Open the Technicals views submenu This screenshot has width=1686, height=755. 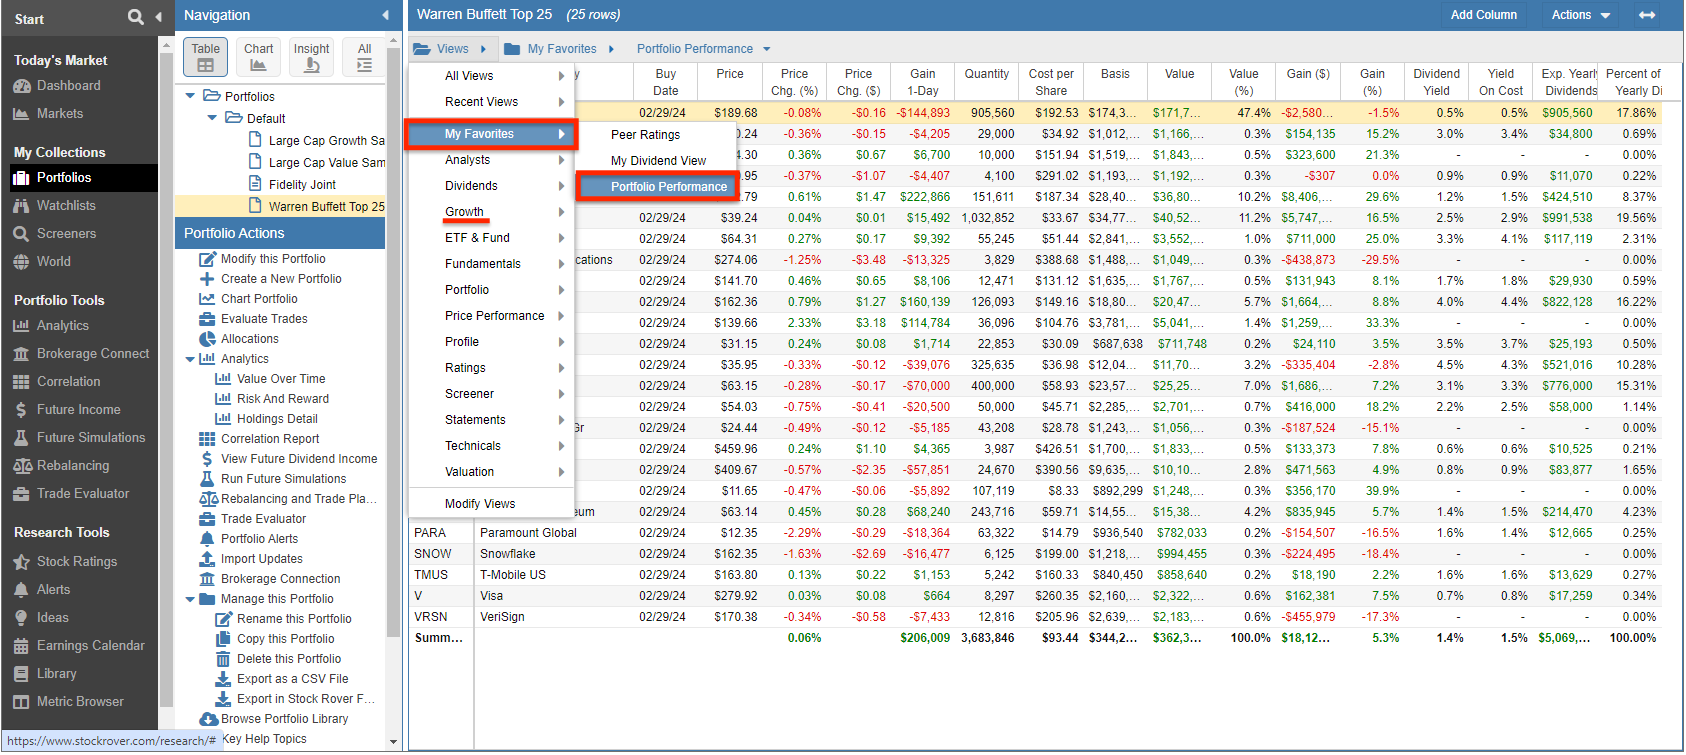pos(491,446)
